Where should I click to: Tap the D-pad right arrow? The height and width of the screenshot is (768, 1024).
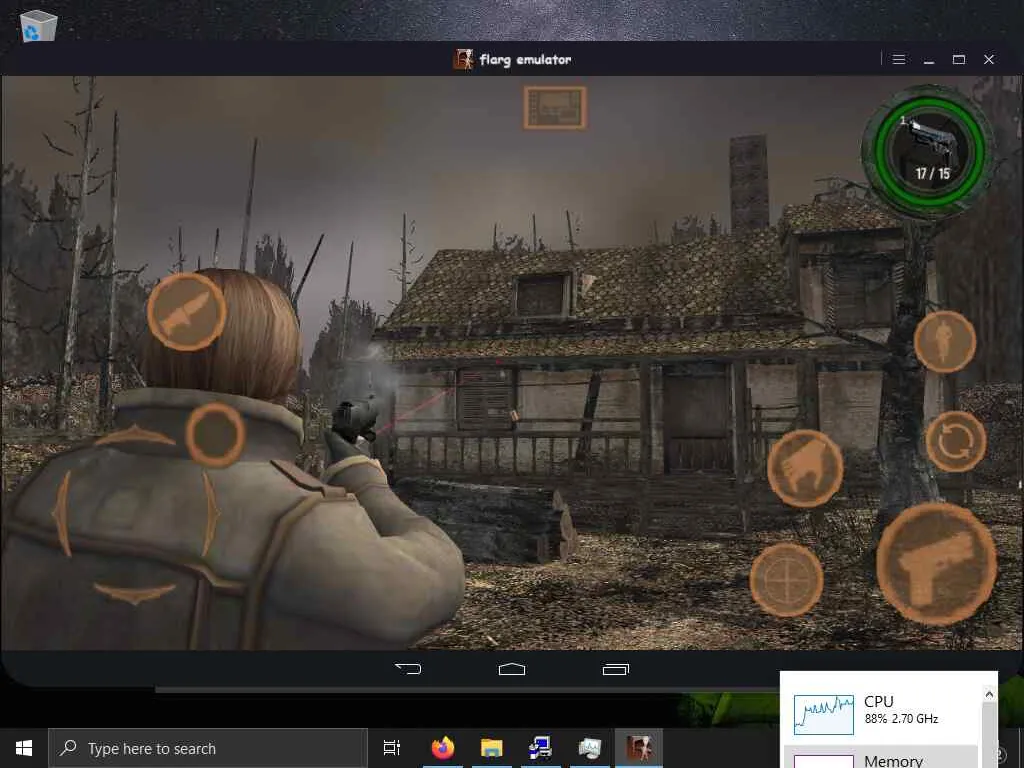click(x=210, y=514)
